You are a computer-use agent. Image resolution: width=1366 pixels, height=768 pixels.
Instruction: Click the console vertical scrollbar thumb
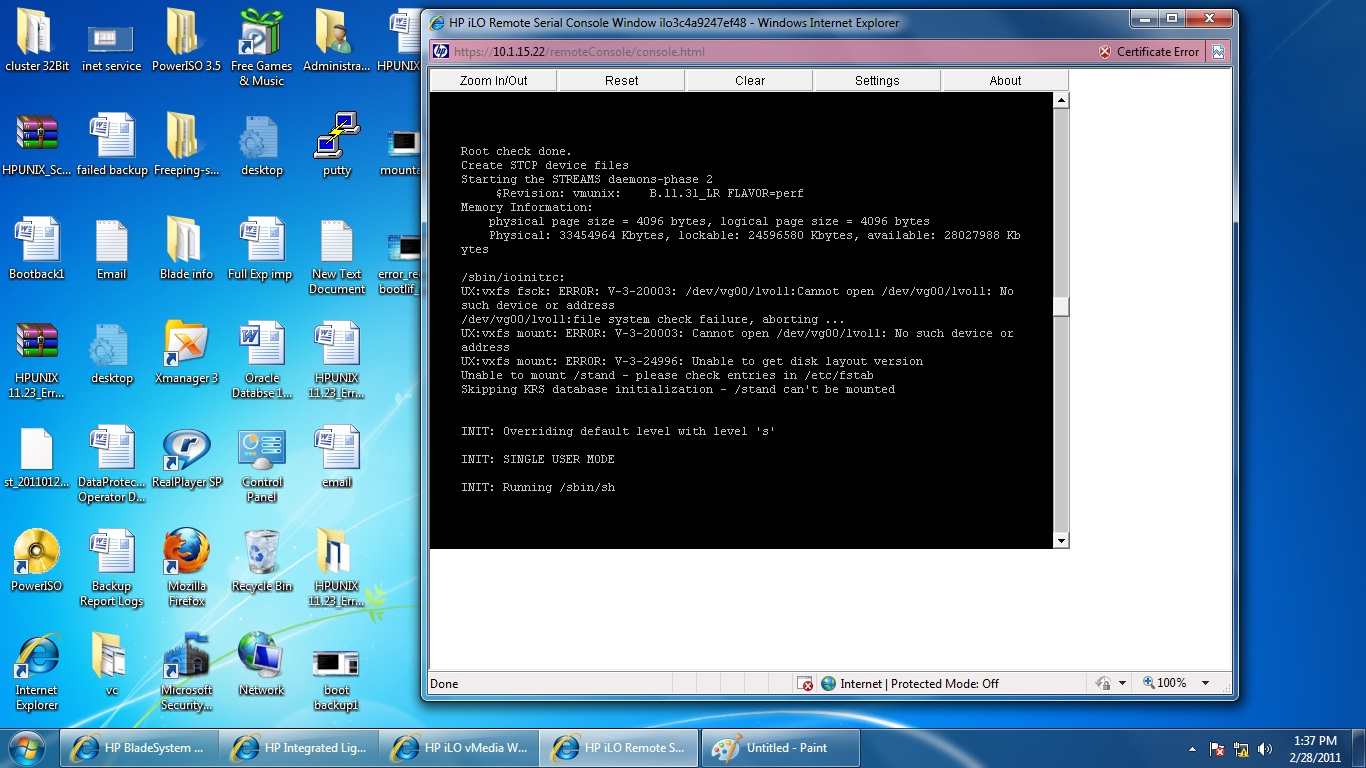click(x=1061, y=307)
